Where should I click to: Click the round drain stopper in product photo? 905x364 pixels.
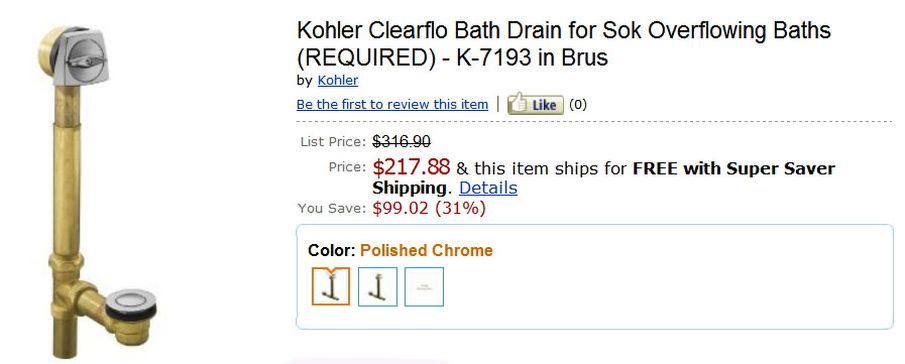click(x=132, y=306)
